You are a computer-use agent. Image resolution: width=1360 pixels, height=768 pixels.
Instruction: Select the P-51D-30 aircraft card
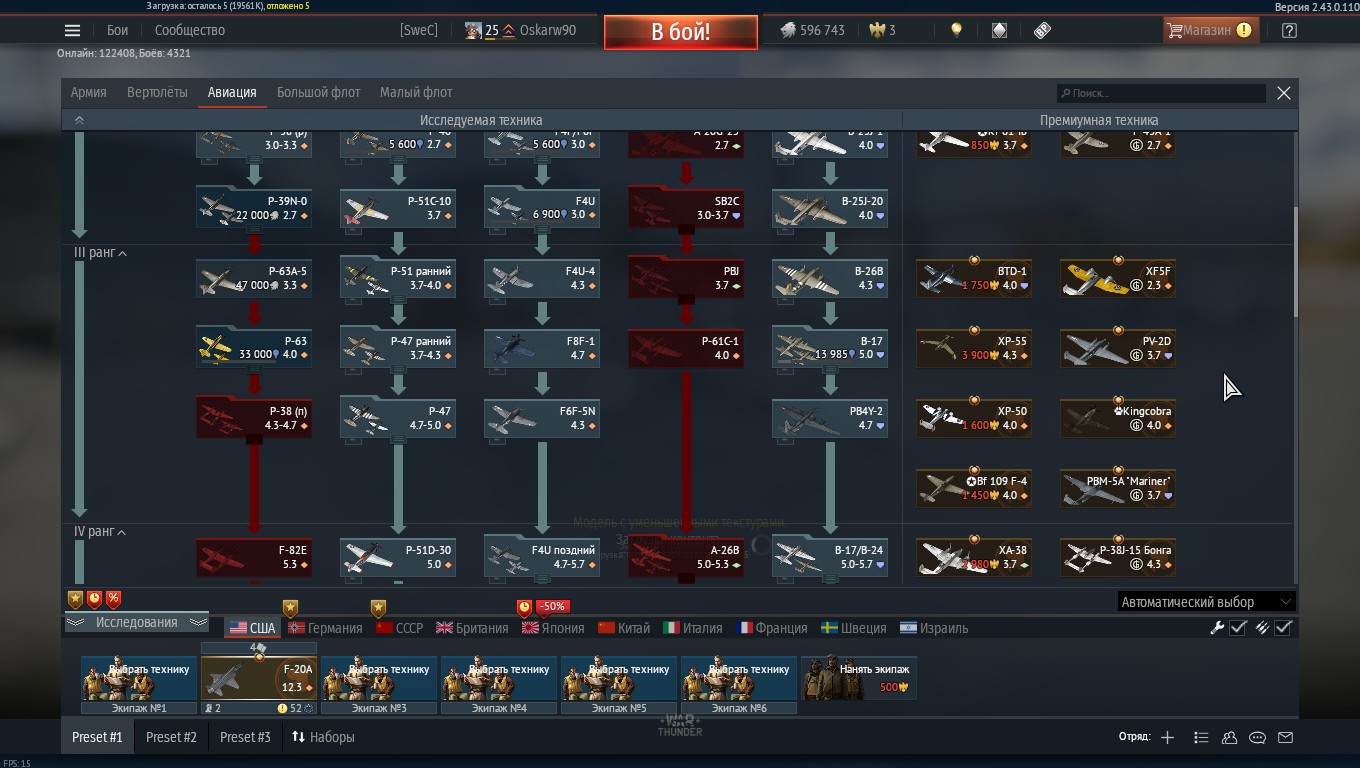click(x=398, y=557)
